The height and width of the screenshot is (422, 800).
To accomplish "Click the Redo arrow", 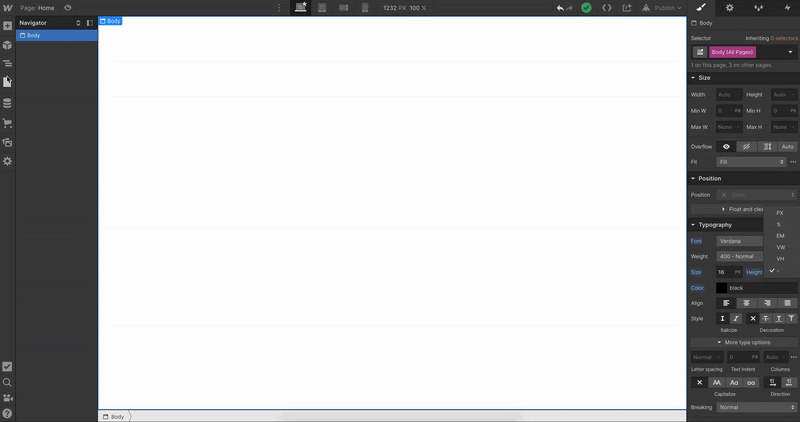I will pyautogui.click(x=569, y=8).
